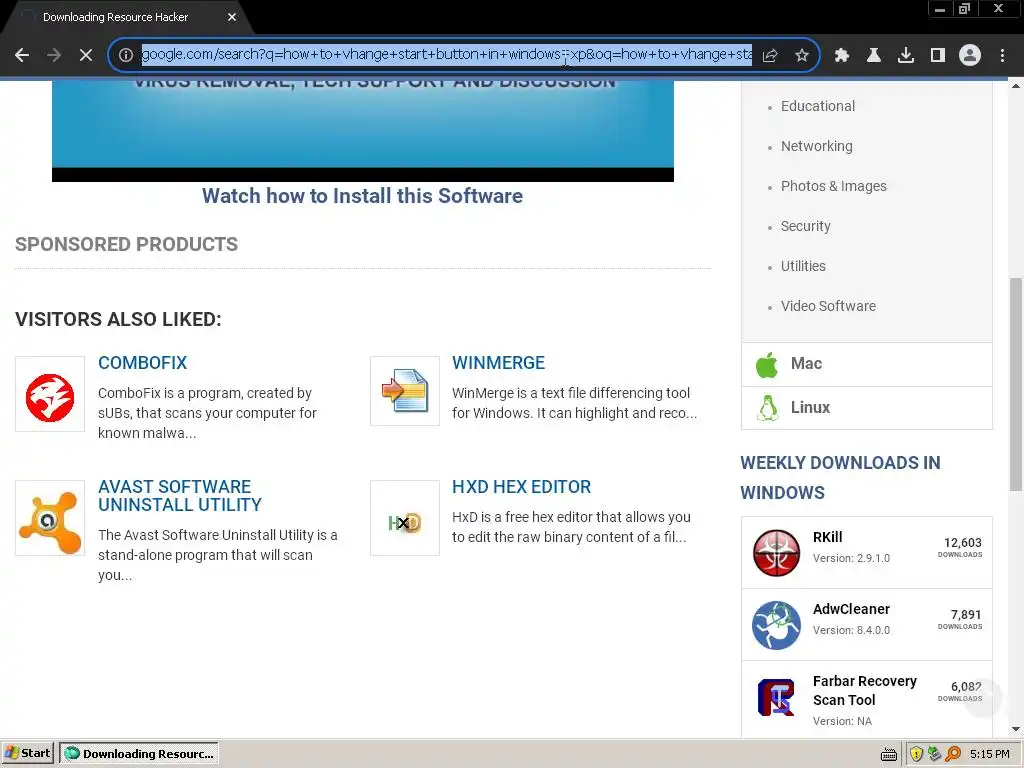Image resolution: width=1024 pixels, height=768 pixels.
Task: Click the AdwCleaner bug icon
Action: [x=776, y=625]
